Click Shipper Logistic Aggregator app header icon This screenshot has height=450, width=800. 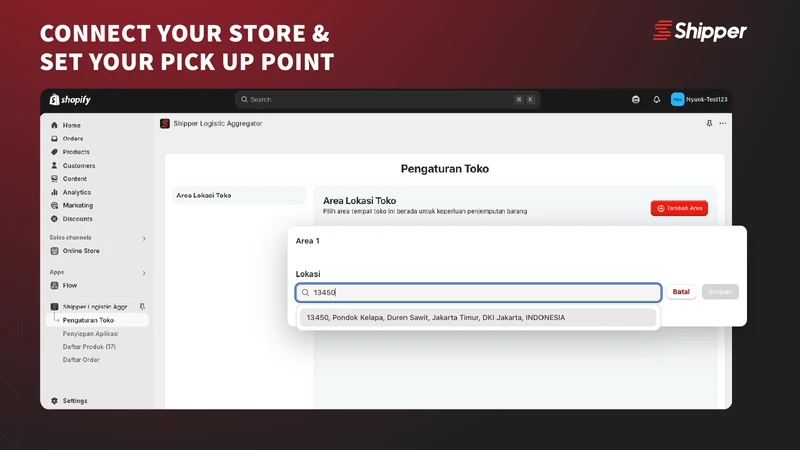tap(165, 123)
